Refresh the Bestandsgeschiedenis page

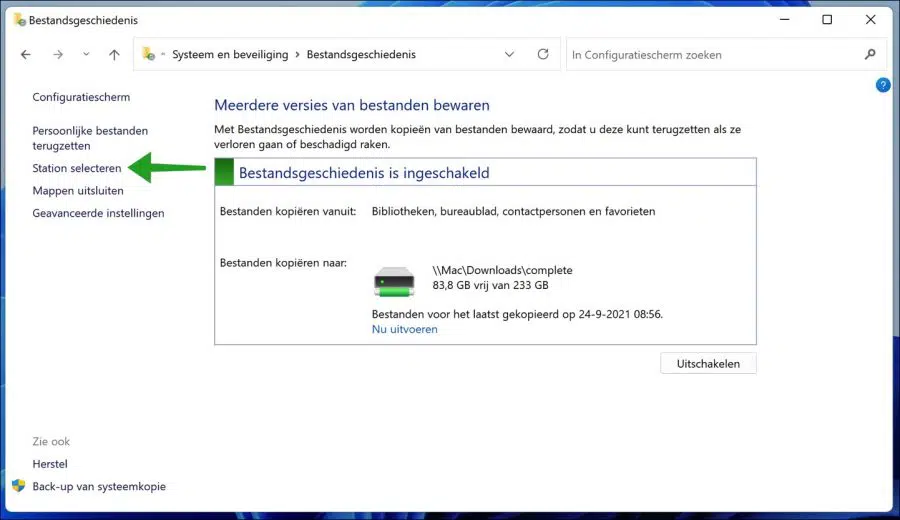[x=543, y=54]
